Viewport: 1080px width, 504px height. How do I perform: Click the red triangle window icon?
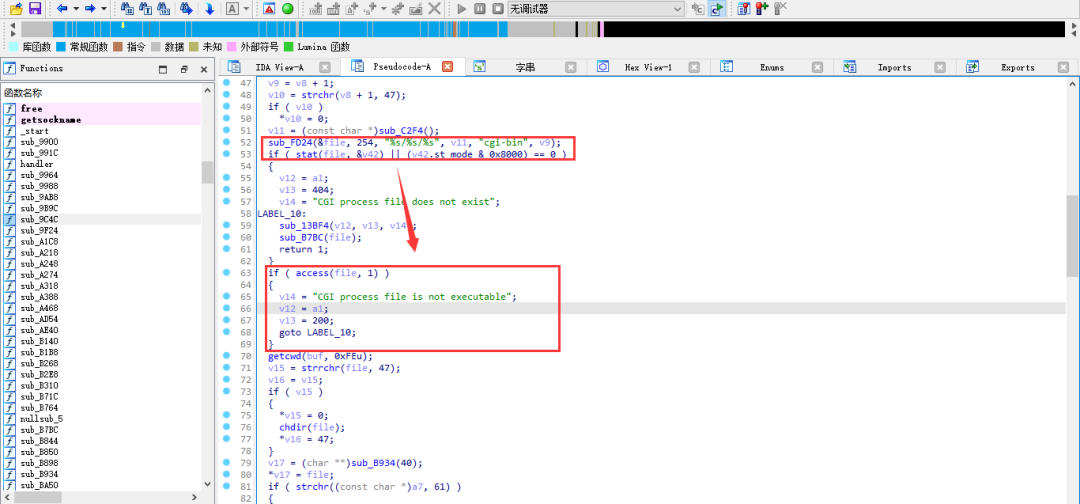[269, 8]
